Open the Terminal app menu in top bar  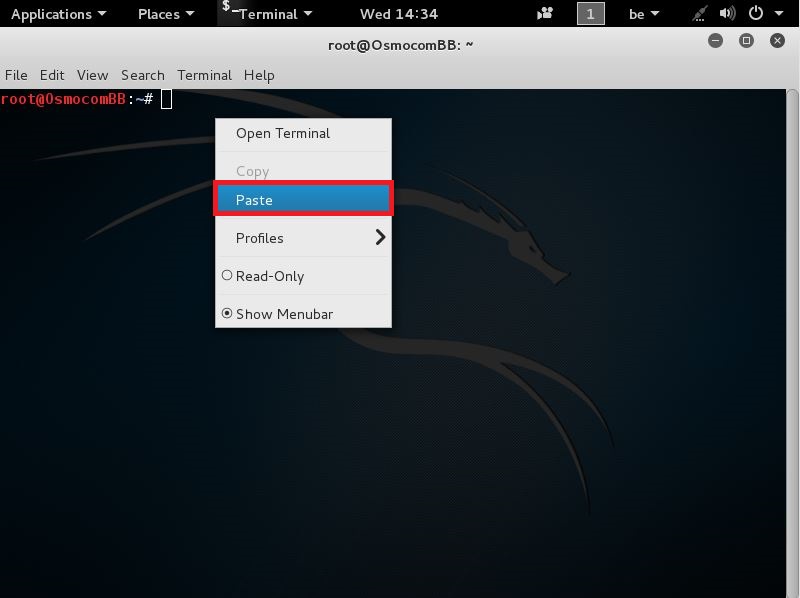point(267,14)
